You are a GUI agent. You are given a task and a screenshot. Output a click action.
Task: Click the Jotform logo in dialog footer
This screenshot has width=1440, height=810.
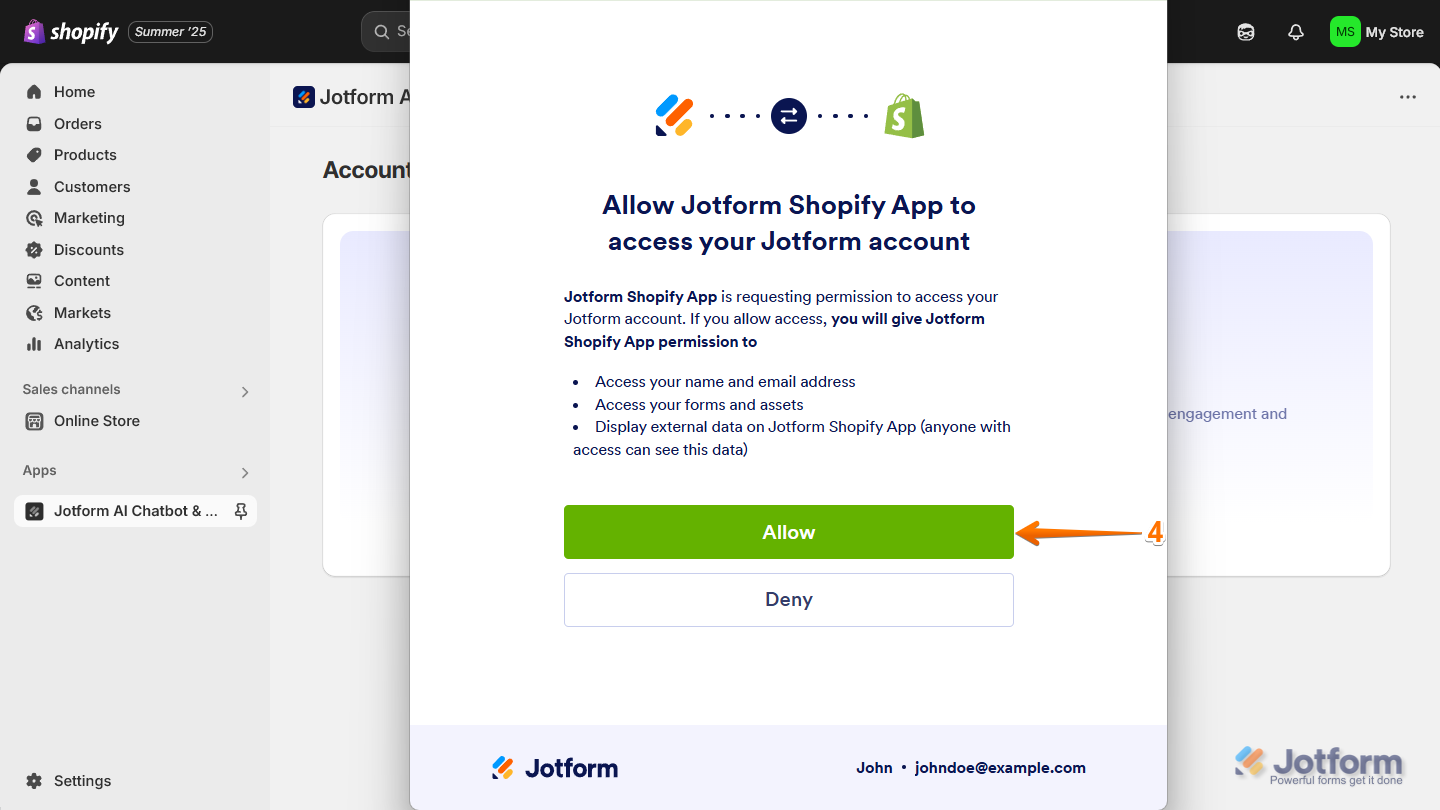point(555,768)
